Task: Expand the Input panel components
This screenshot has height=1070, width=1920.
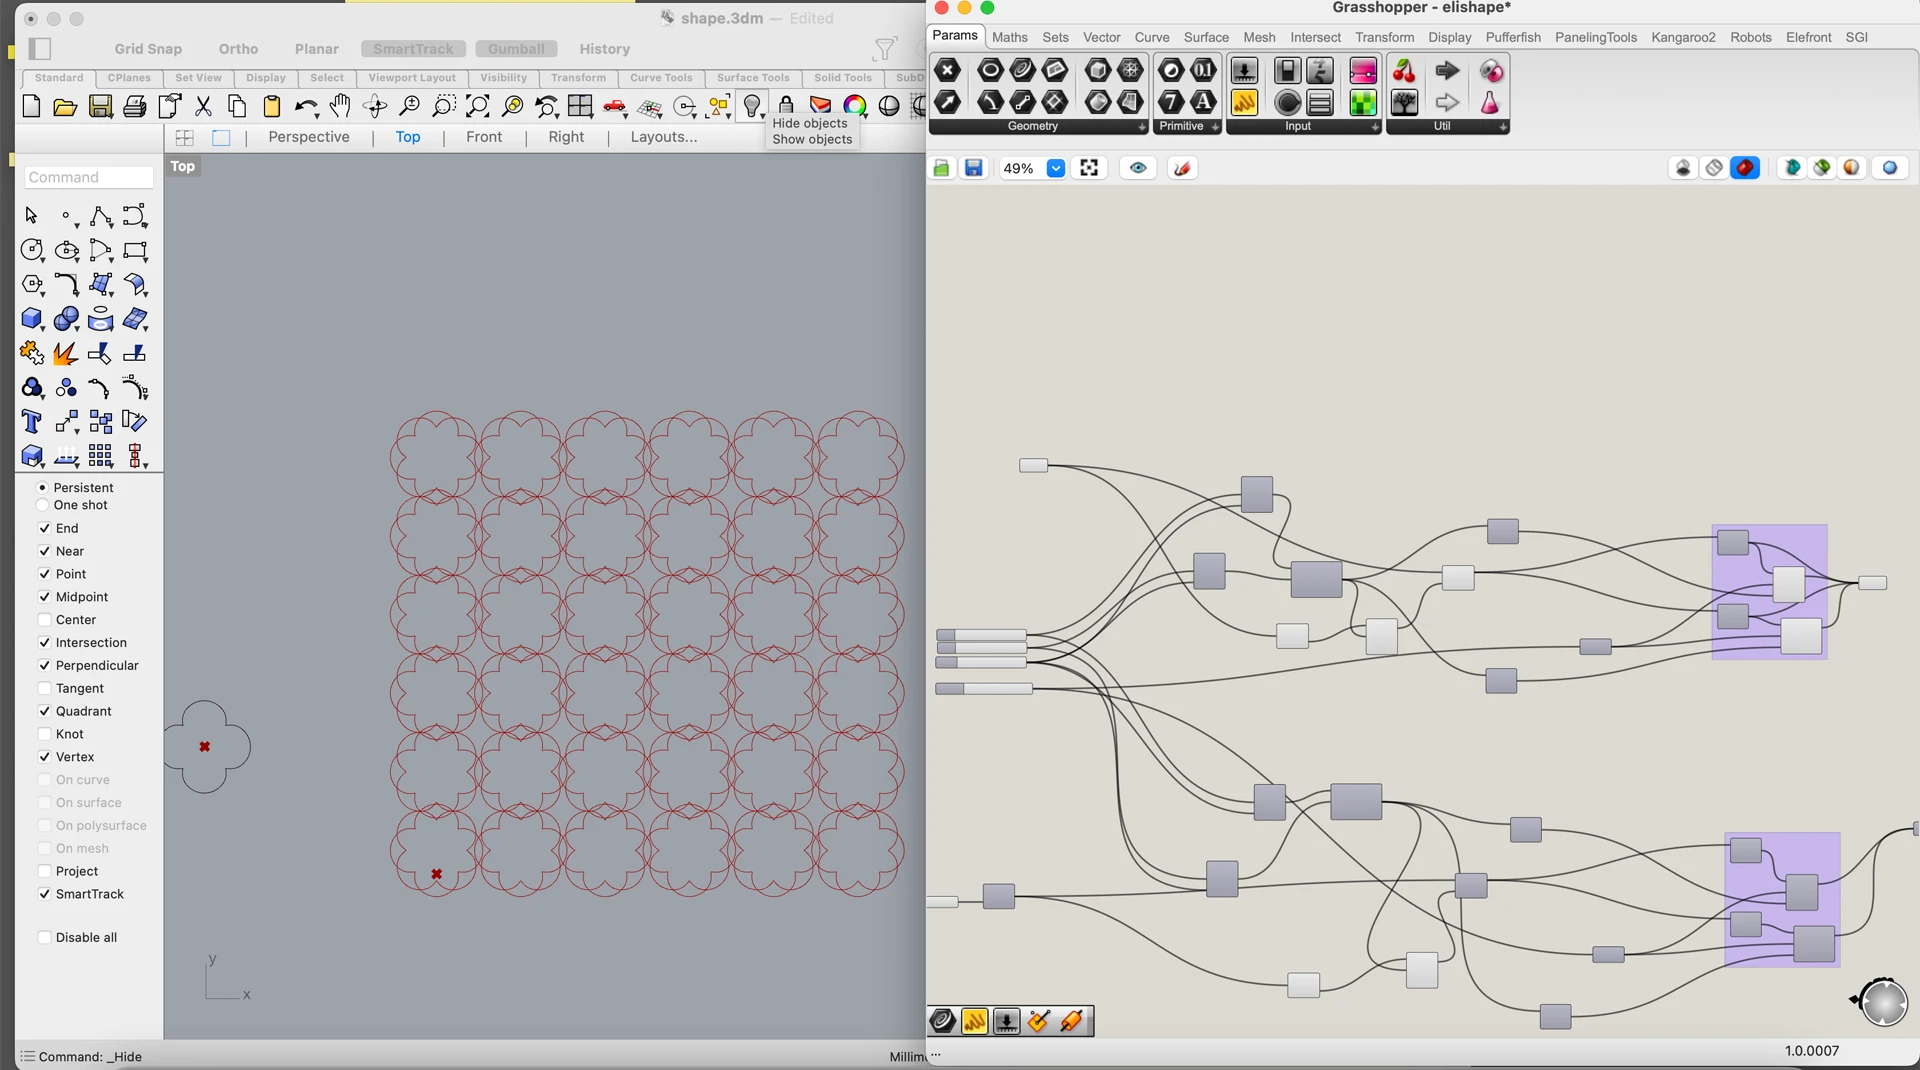Action: (x=1374, y=127)
